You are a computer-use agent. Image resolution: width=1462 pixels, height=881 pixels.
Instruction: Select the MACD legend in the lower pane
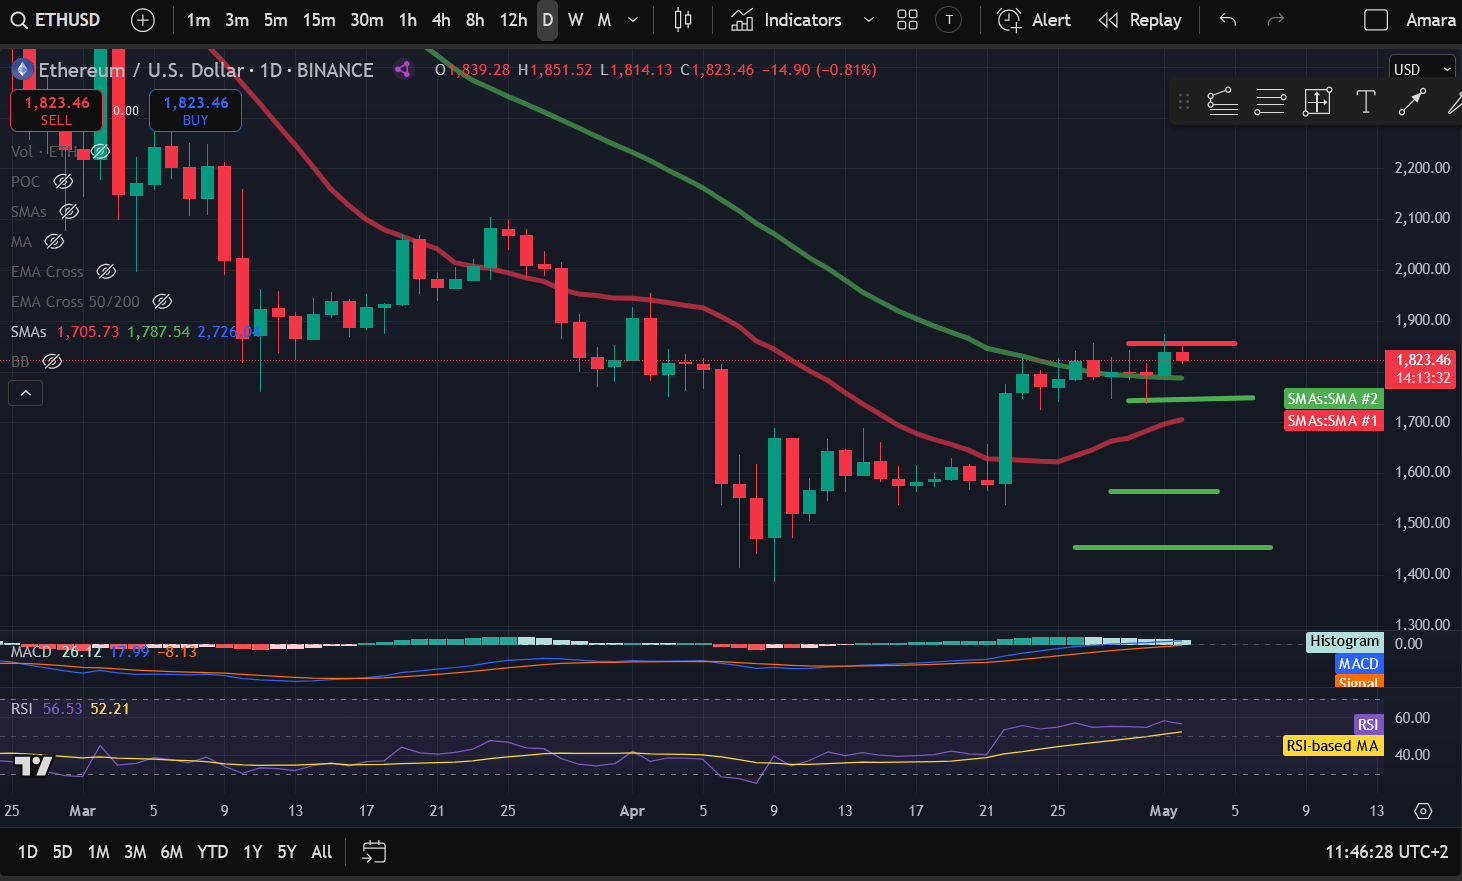point(104,652)
